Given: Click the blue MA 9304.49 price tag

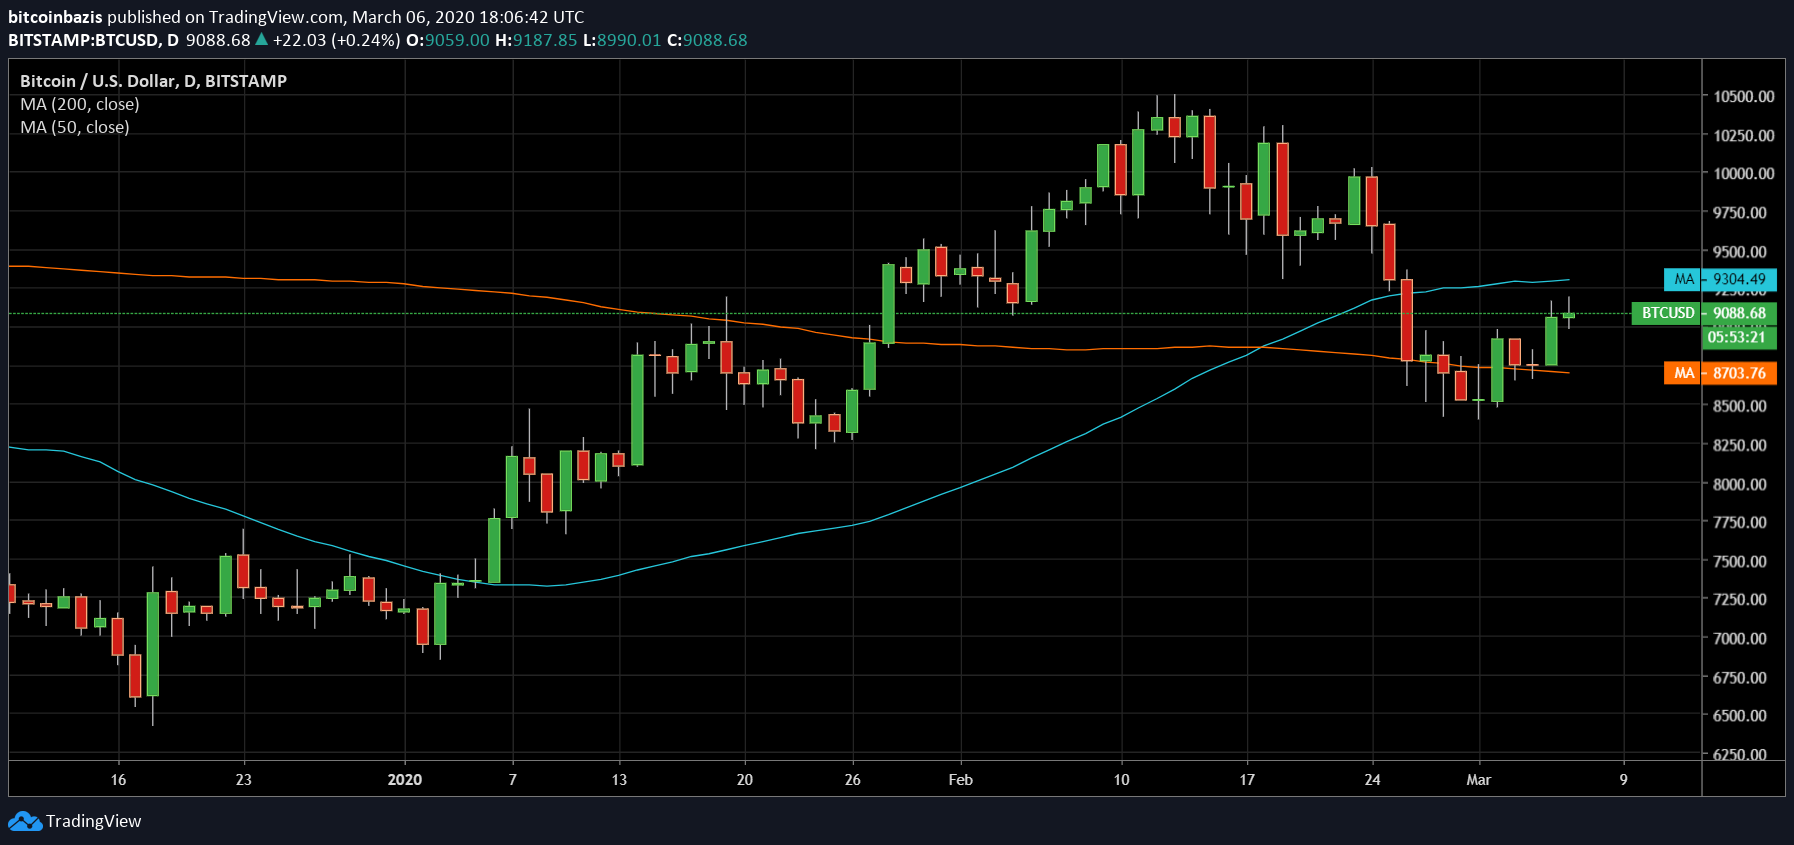Looking at the screenshot, I should (1720, 279).
